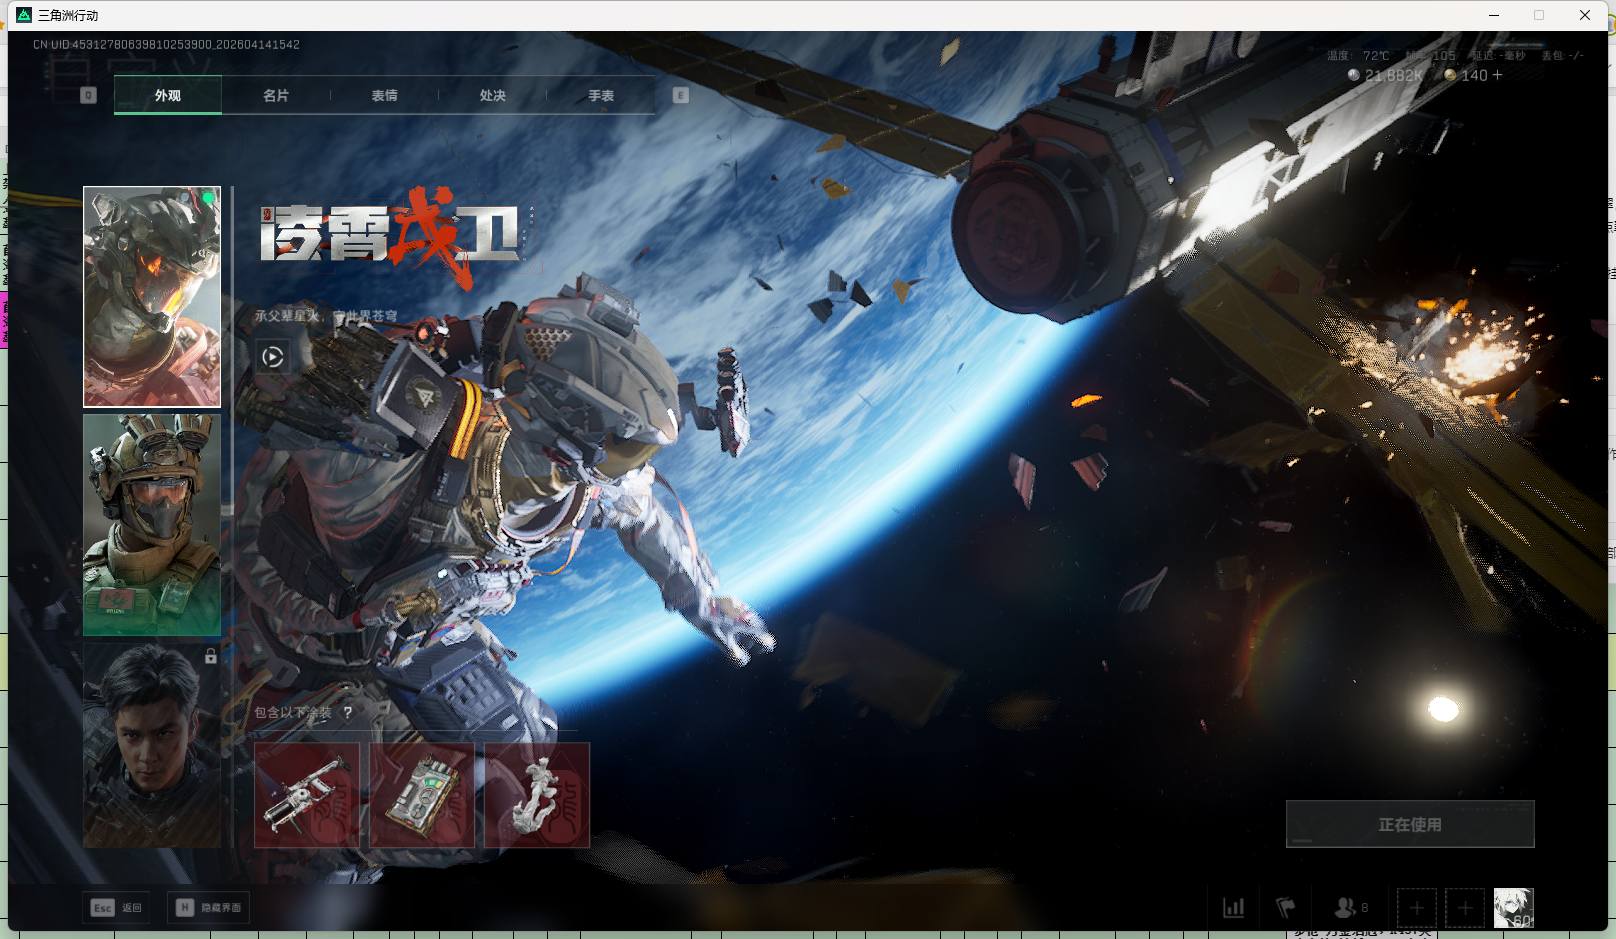Click the gold coin currency icon
1616x939 pixels.
[x=1451, y=75]
